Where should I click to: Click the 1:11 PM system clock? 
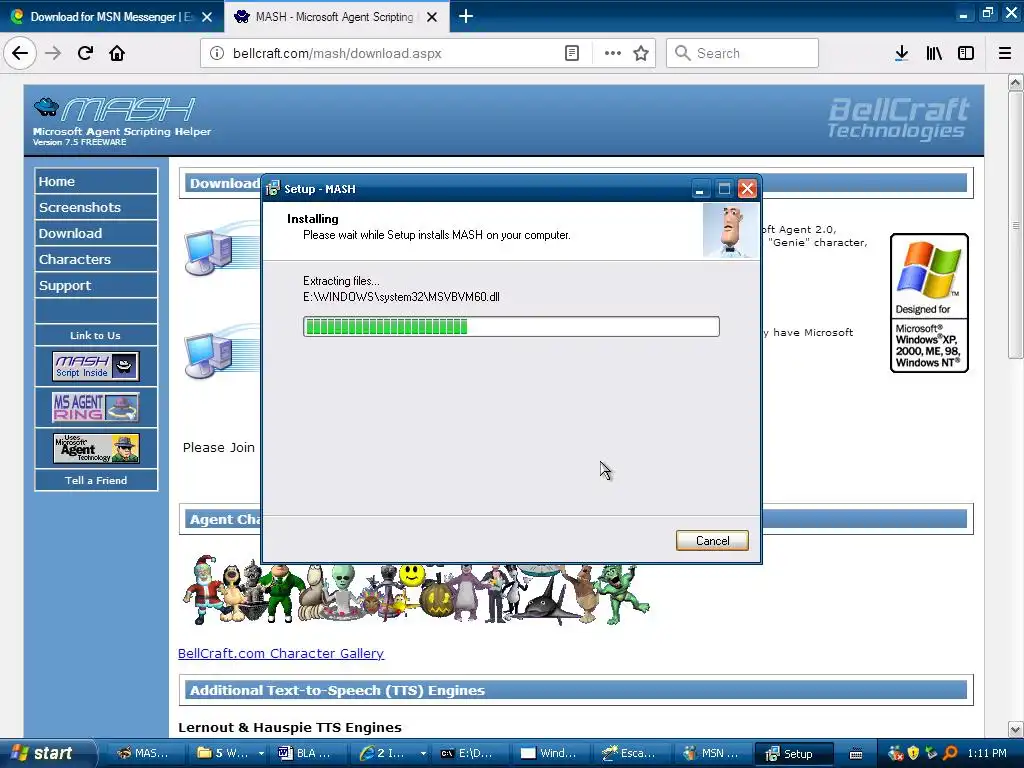click(987, 753)
